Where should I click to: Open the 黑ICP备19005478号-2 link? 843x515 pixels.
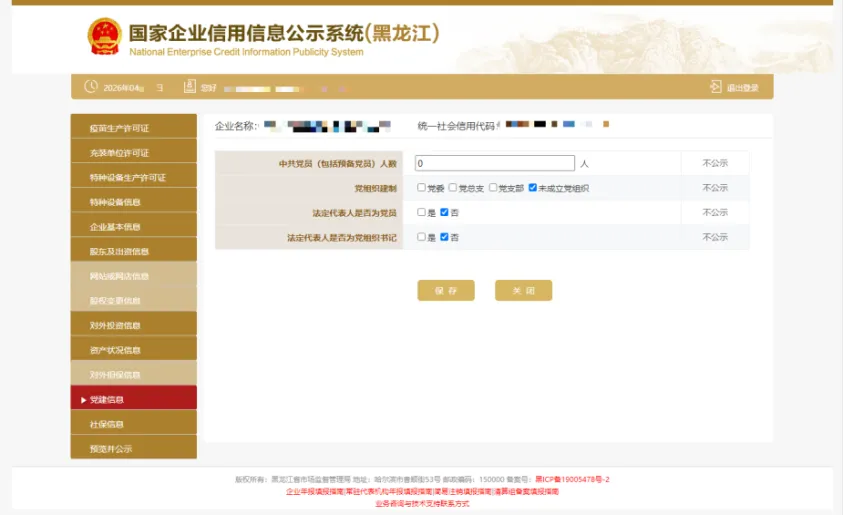572,479
